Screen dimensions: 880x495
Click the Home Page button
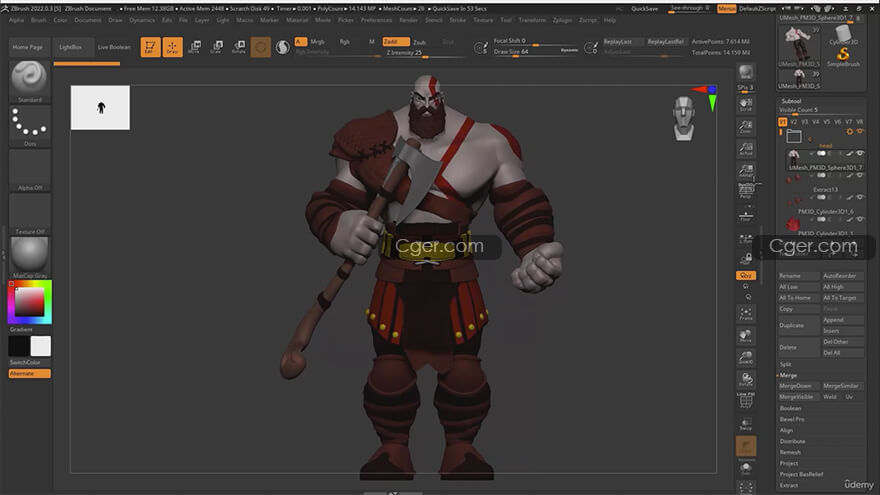click(28, 47)
